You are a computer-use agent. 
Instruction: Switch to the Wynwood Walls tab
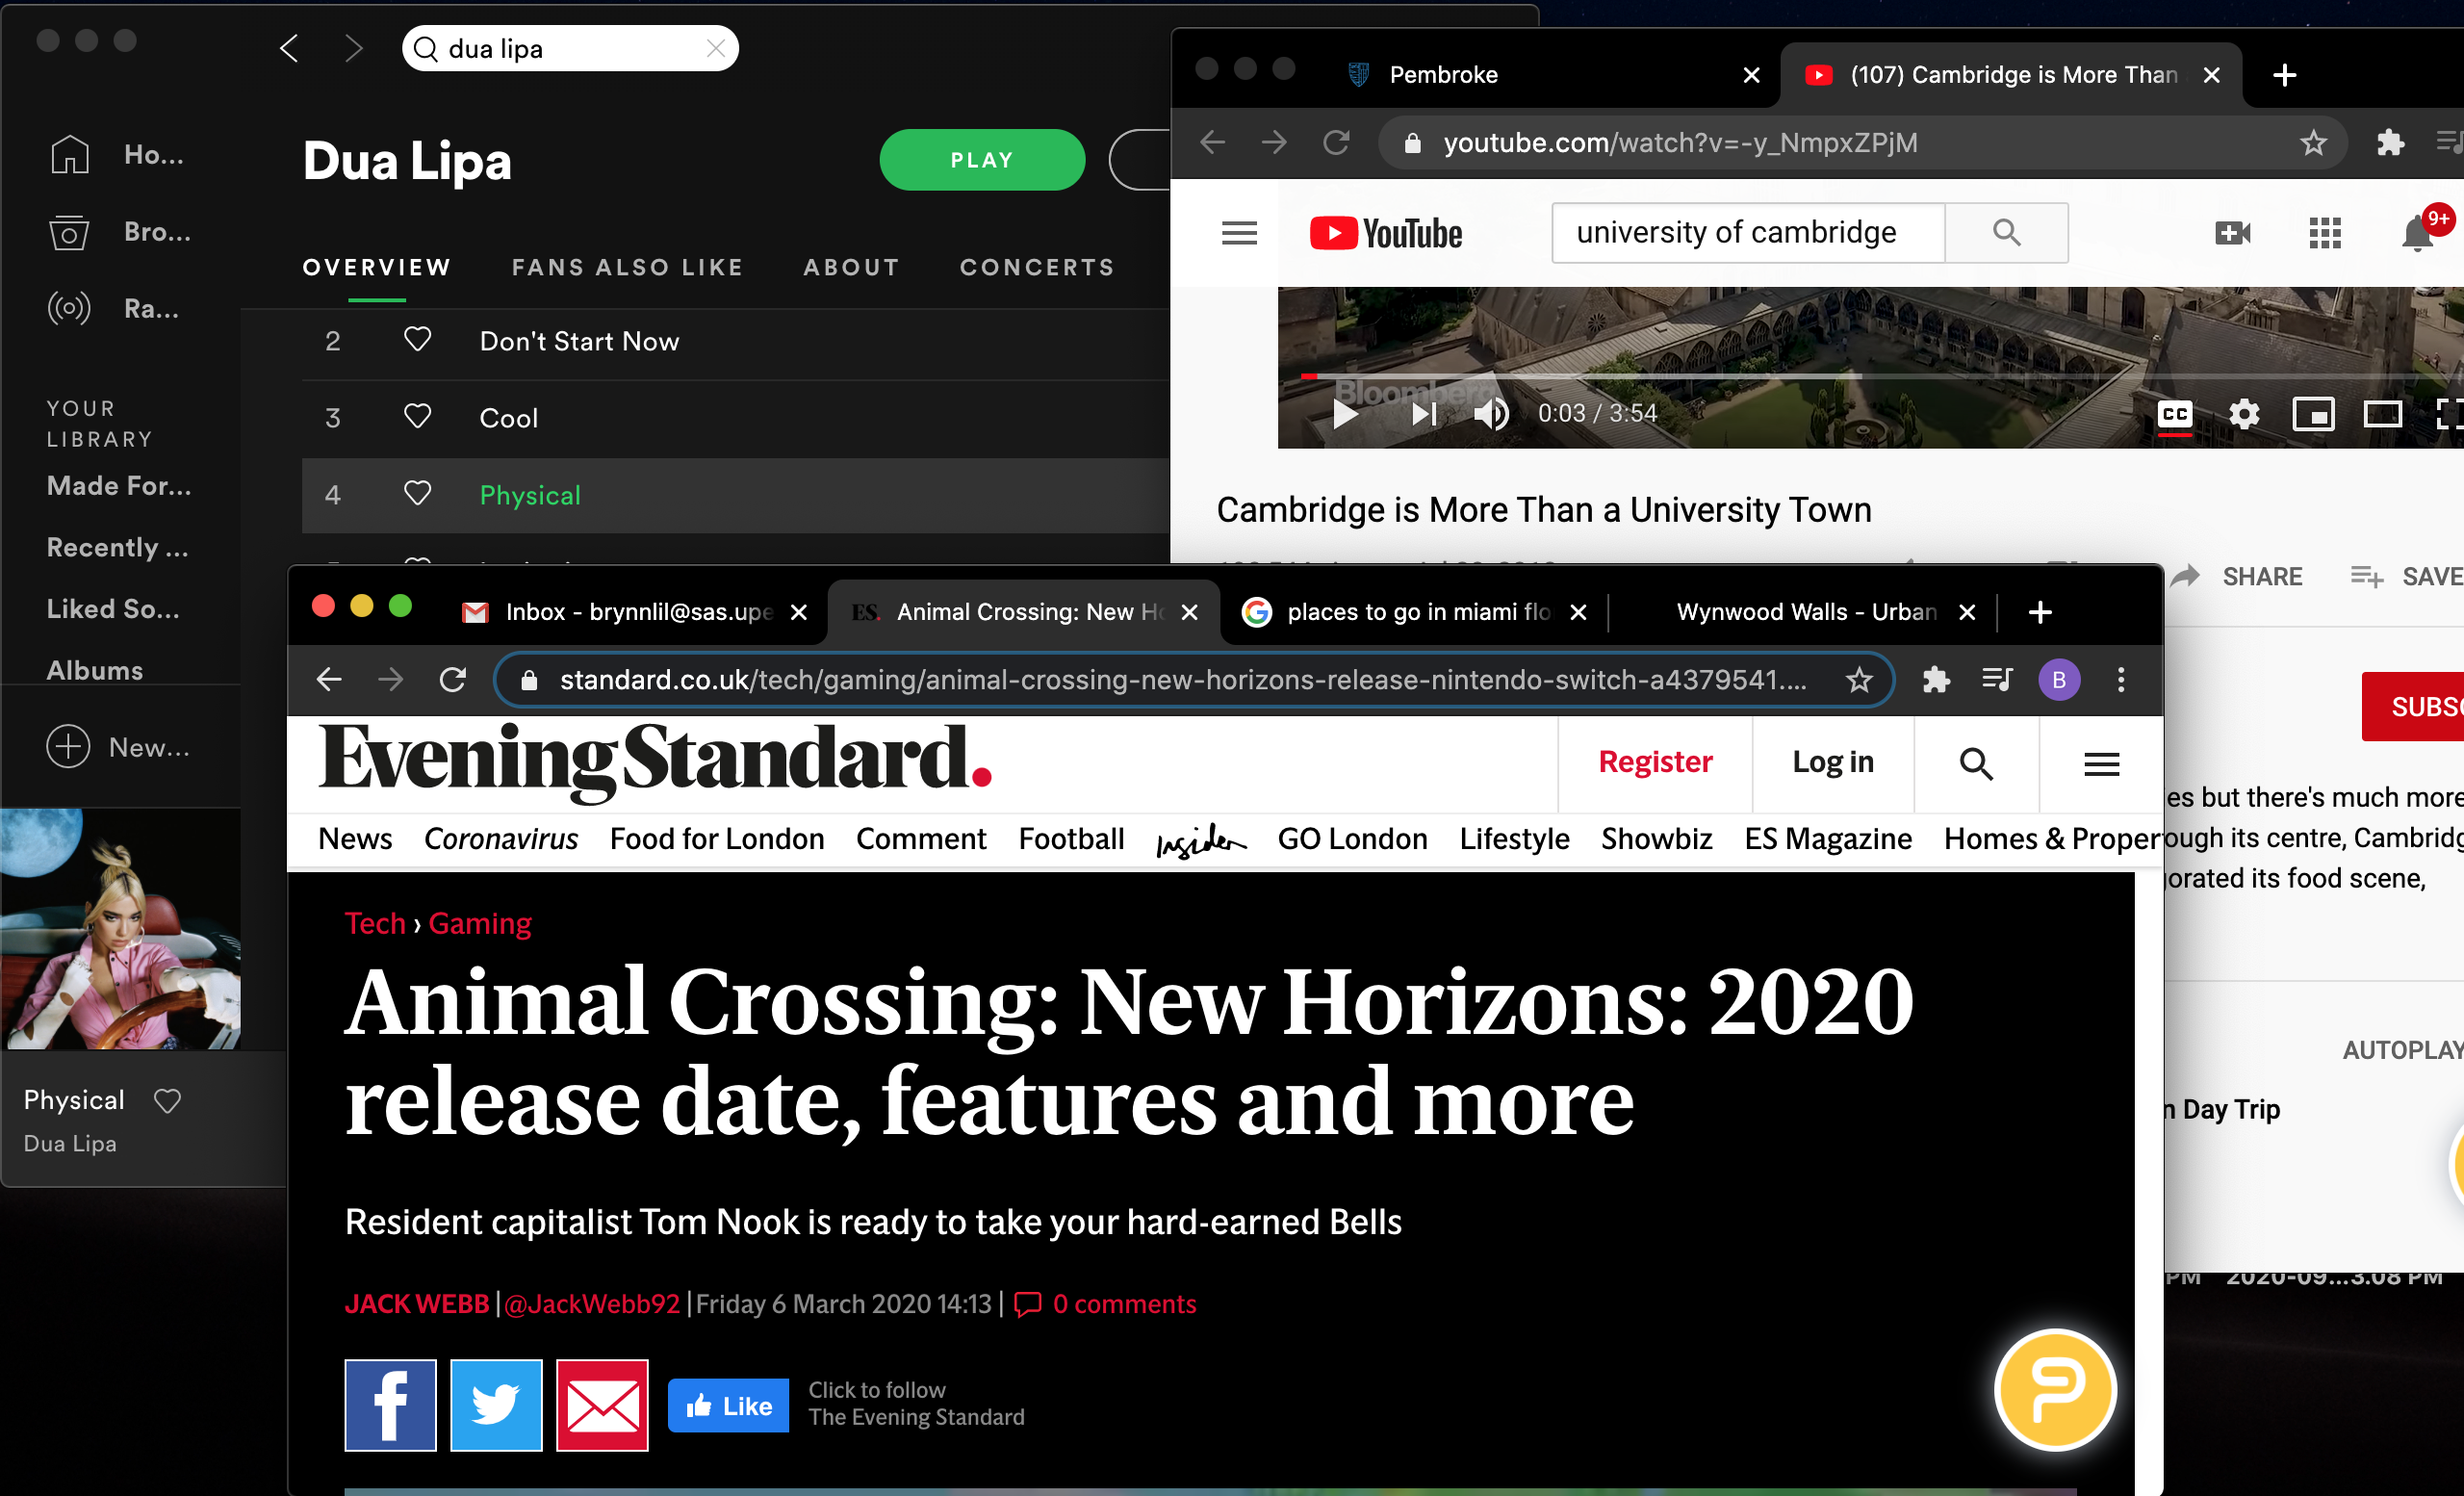1805,612
